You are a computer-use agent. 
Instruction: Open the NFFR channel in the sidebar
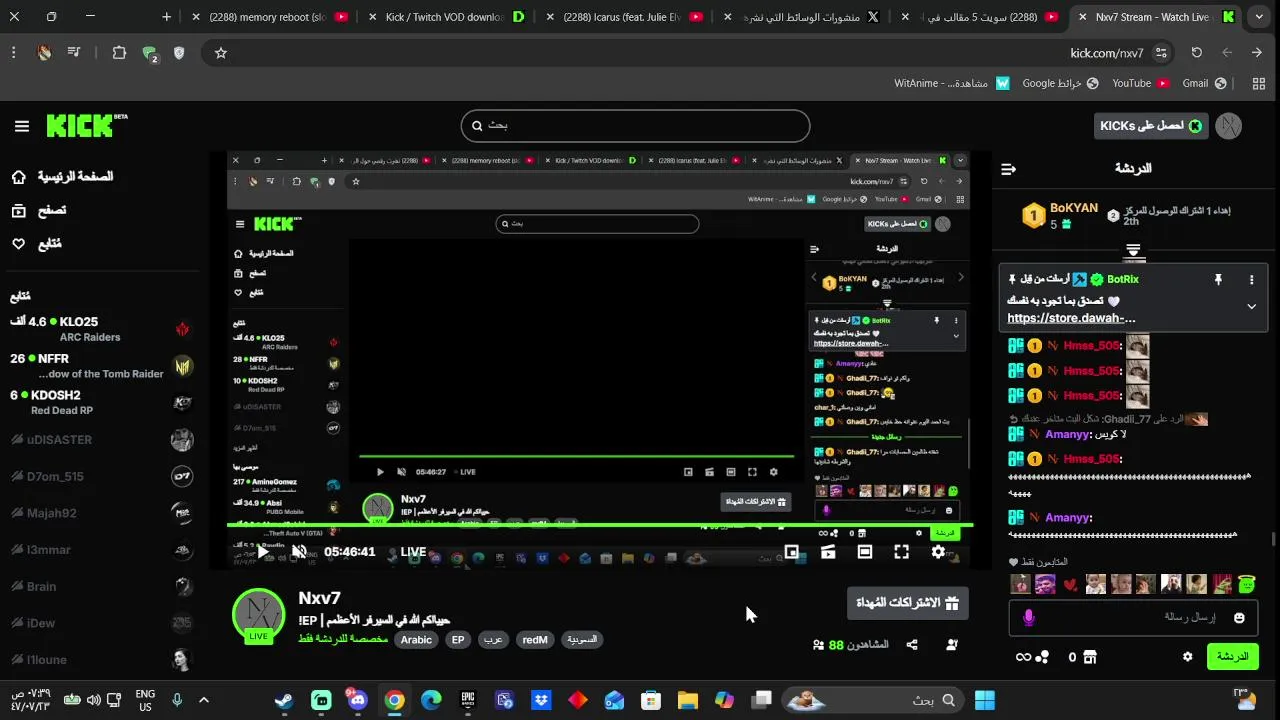(x=100, y=366)
